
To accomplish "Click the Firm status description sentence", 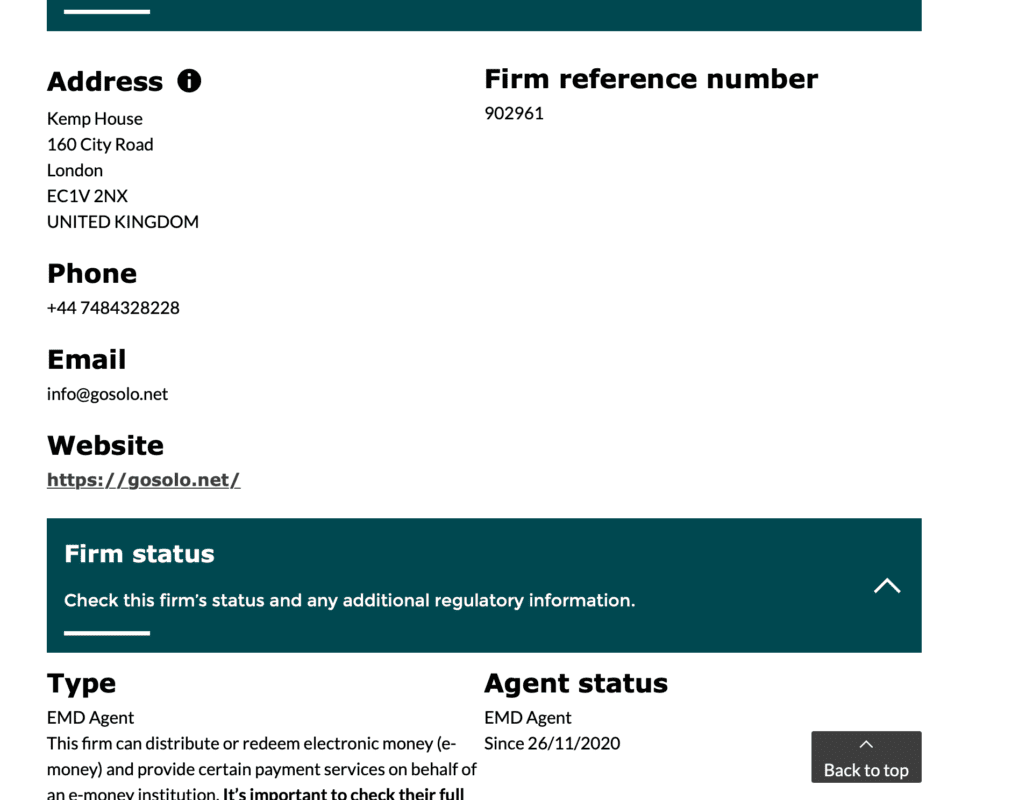I will pos(349,601).
